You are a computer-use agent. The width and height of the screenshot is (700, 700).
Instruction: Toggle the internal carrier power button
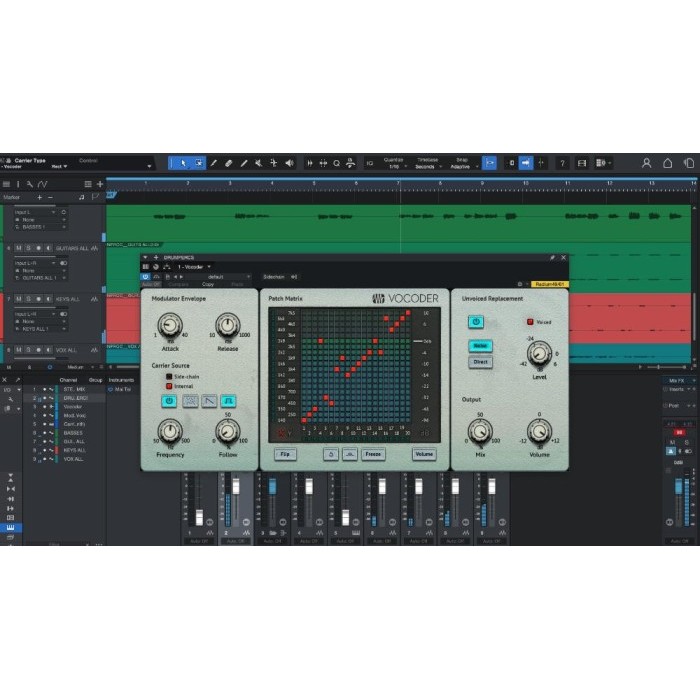tap(169, 401)
